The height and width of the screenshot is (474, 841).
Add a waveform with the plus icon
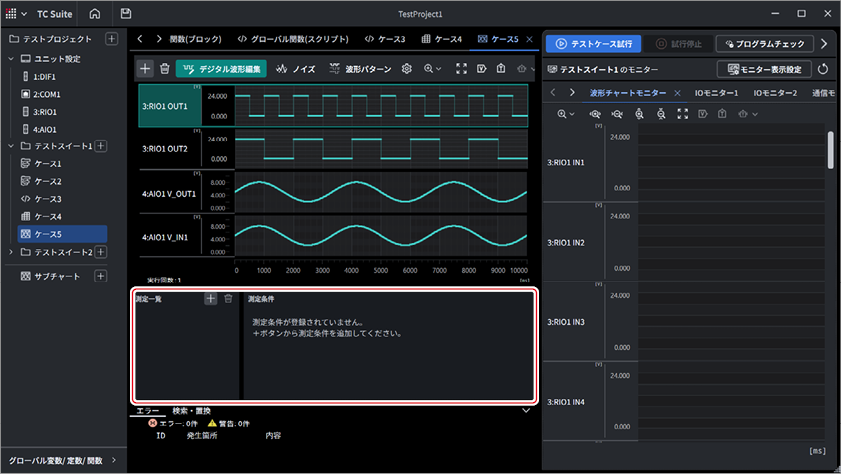tap(145, 69)
